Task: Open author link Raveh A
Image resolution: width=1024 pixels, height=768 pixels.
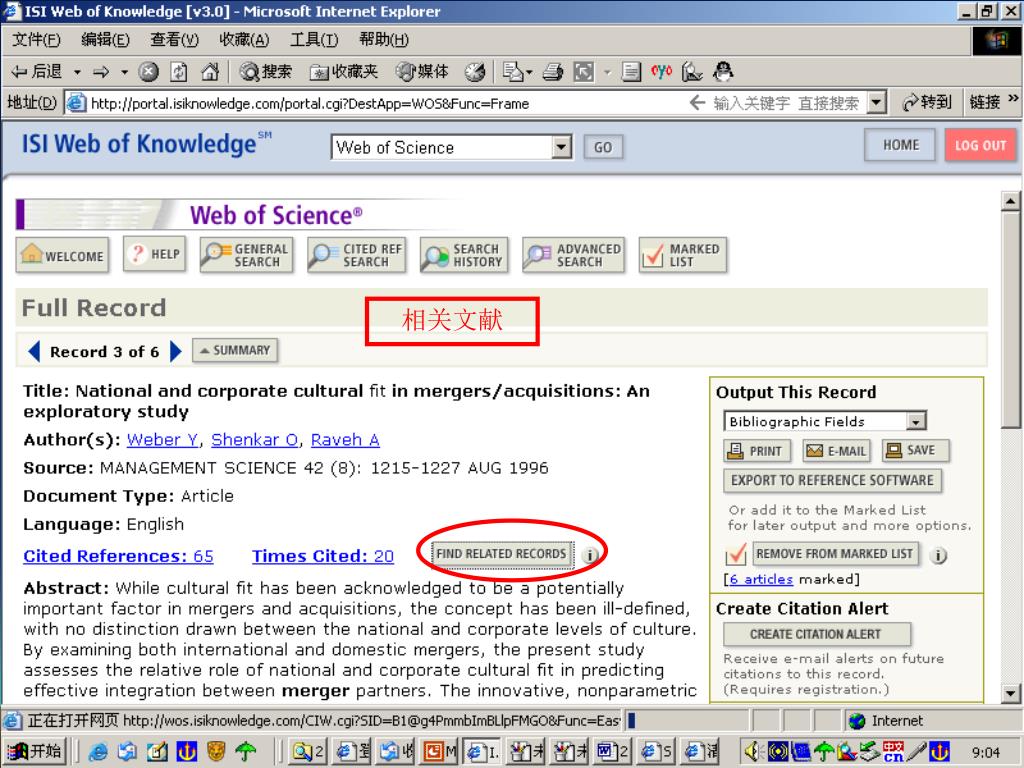Action: pyautogui.click(x=345, y=440)
